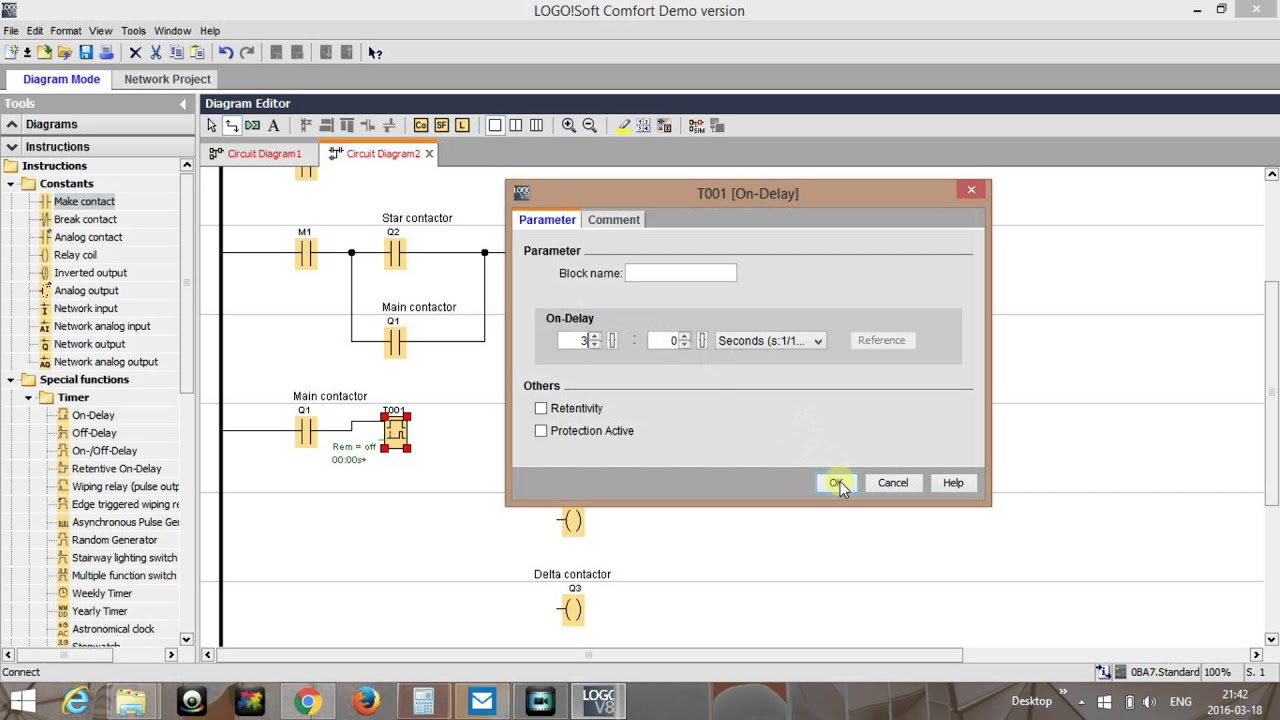
Task: Select Relay coil in Constants tree
Action: coord(75,255)
